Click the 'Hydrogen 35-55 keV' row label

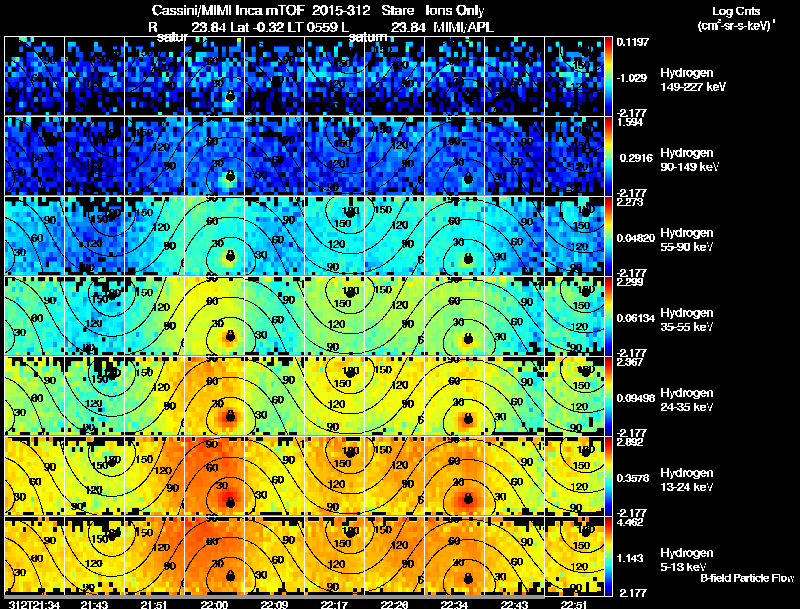click(687, 320)
